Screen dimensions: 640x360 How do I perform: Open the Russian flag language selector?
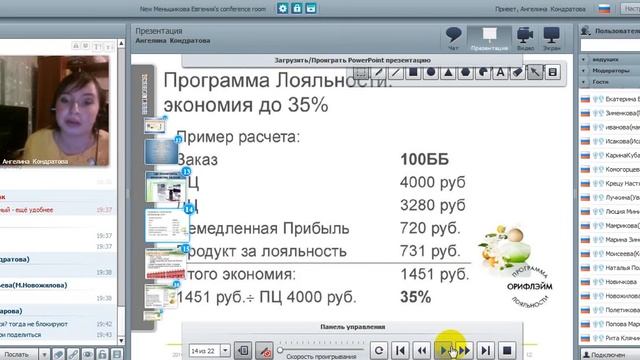604,9
